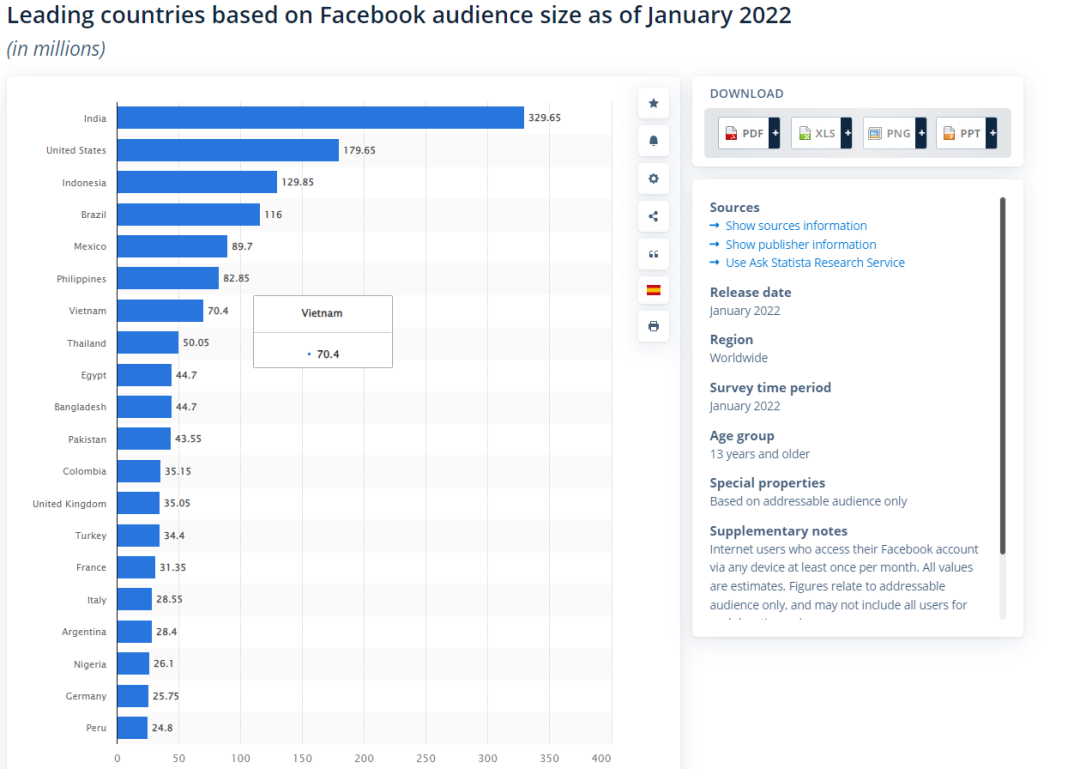Click the '129.85' value label
This screenshot has width=1080, height=769.
(298, 182)
